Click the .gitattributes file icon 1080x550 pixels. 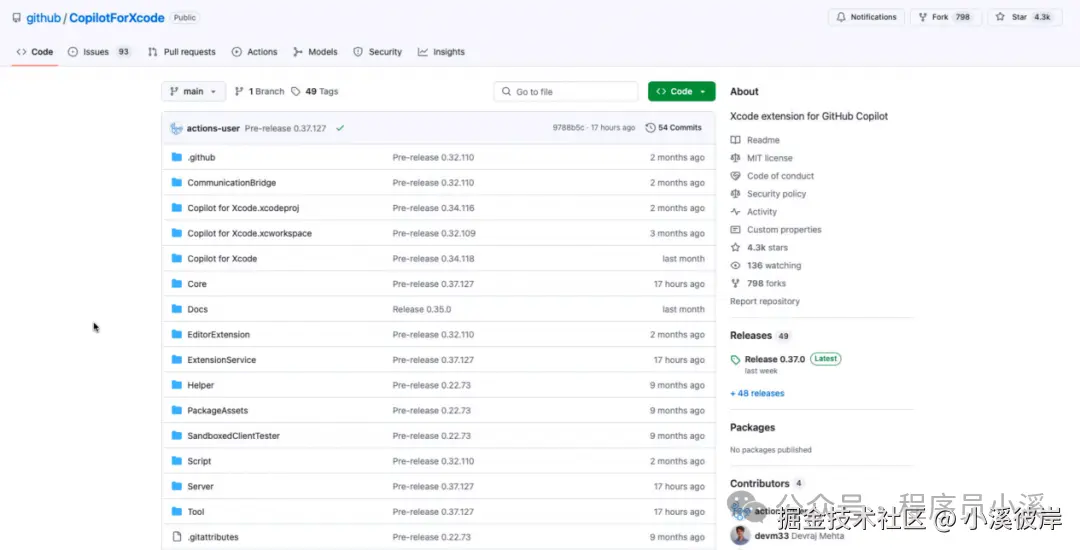coord(176,537)
